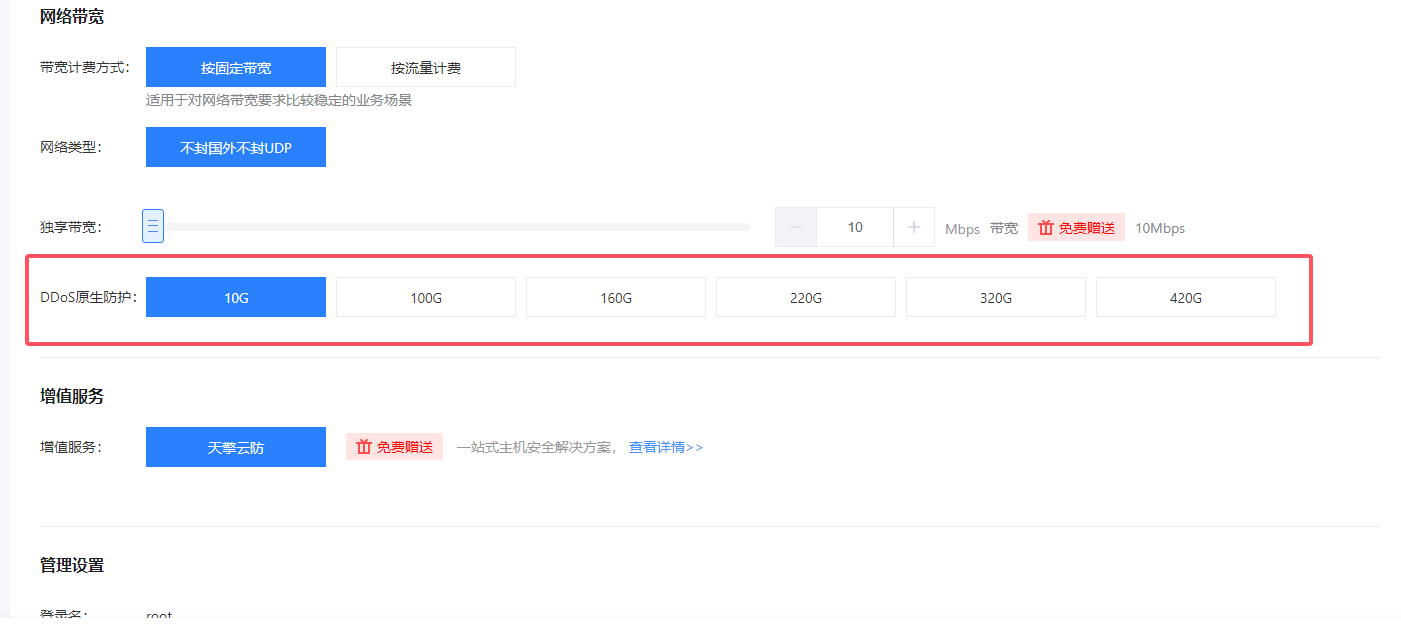Screen dimensions: 1401x632
Task: Toggle the 天擎云防 value-added service
Action: [x=236, y=447]
